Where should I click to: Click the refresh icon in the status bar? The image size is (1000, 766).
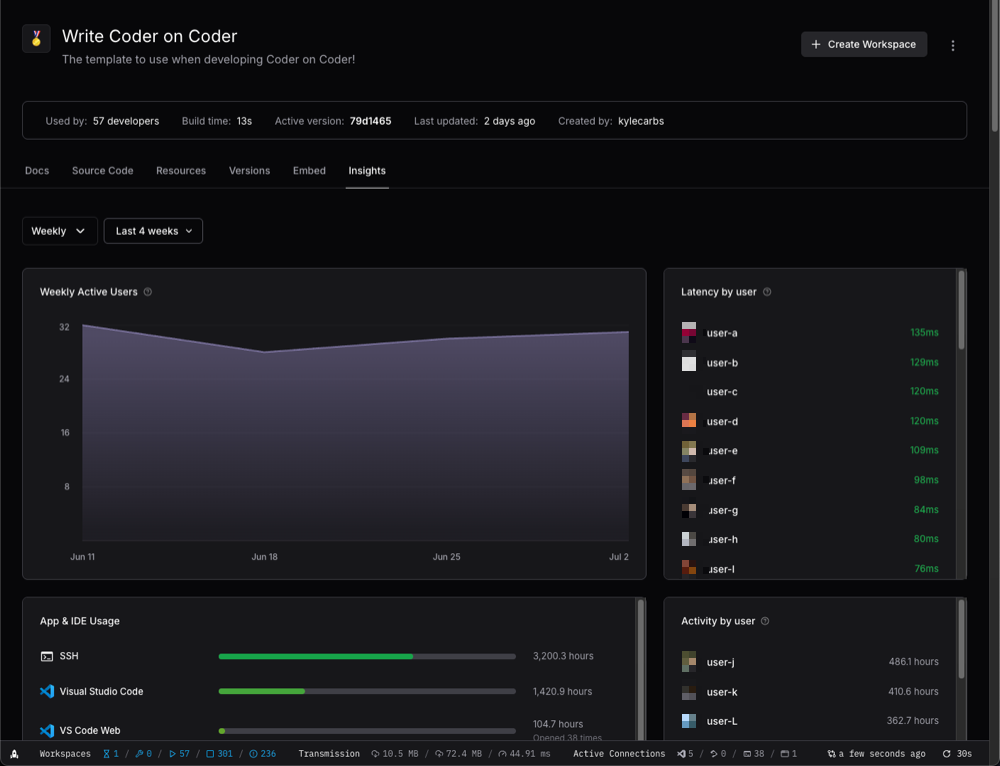pyautogui.click(x=945, y=753)
